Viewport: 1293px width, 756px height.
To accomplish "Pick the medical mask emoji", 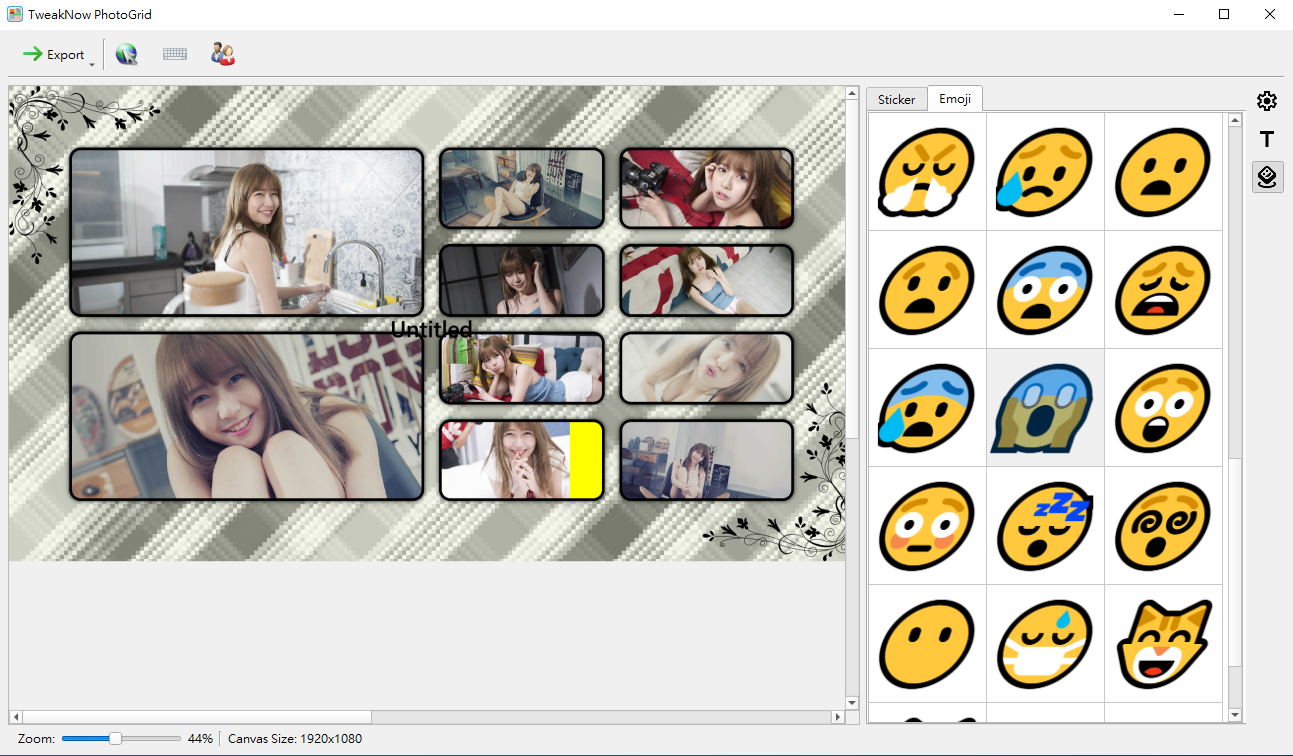I will [x=1045, y=643].
